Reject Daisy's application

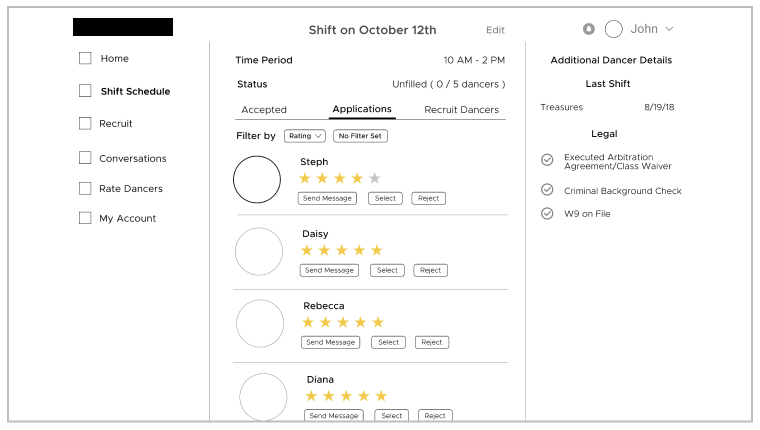coord(430,270)
